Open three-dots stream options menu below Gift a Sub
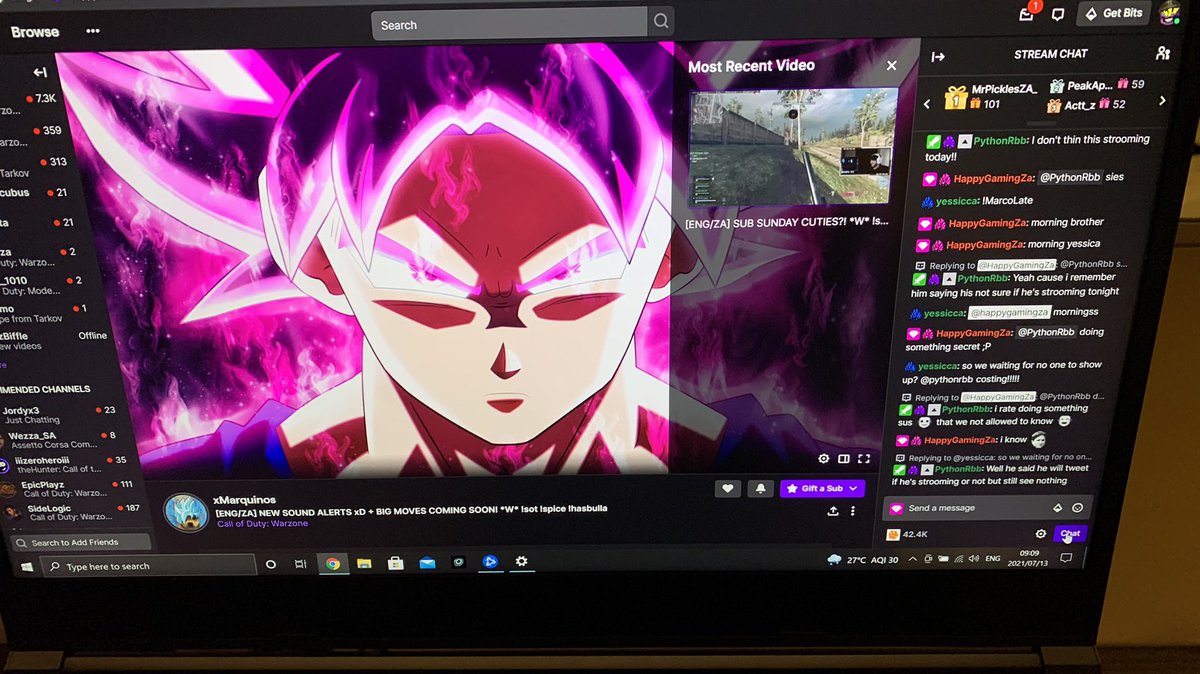This screenshot has height=674, width=1200. click(x=853, y=511)
